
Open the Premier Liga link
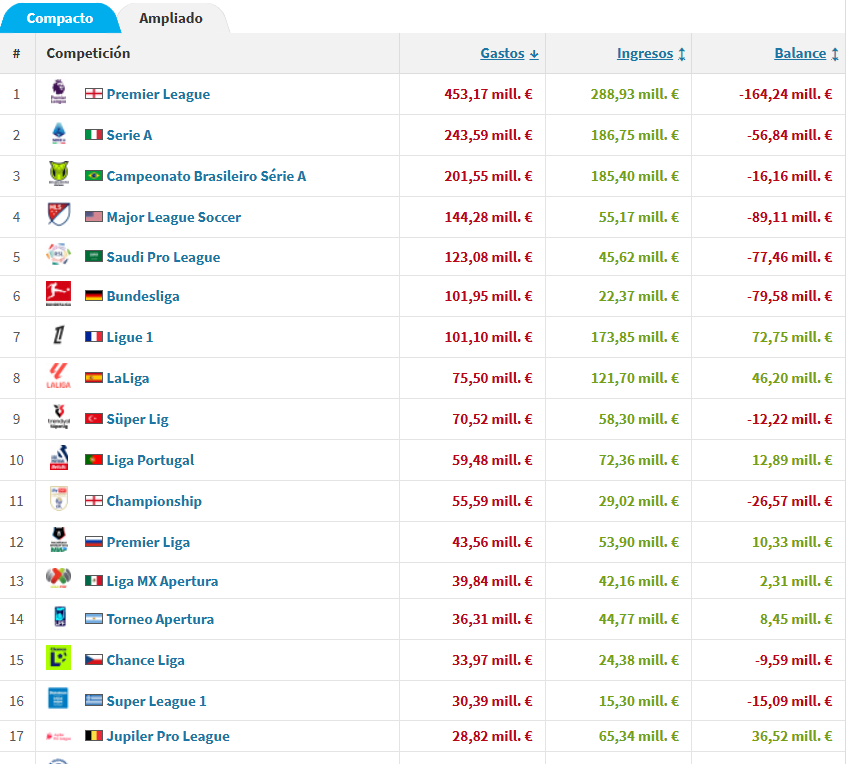pyautogui.click(x=148, y=542)
